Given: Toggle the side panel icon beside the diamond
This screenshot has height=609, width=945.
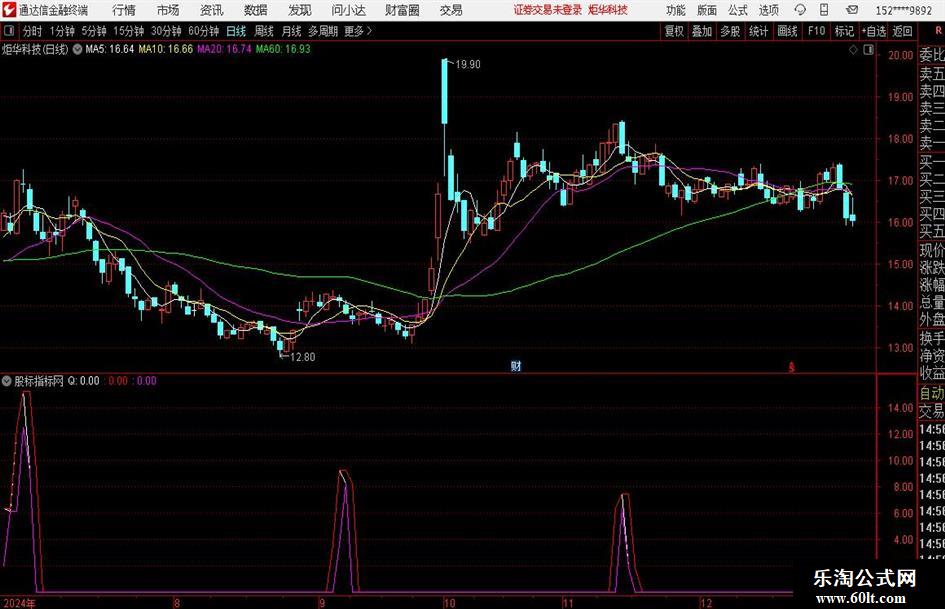Looking at the screenshot, I should click(x=868, y=50).
